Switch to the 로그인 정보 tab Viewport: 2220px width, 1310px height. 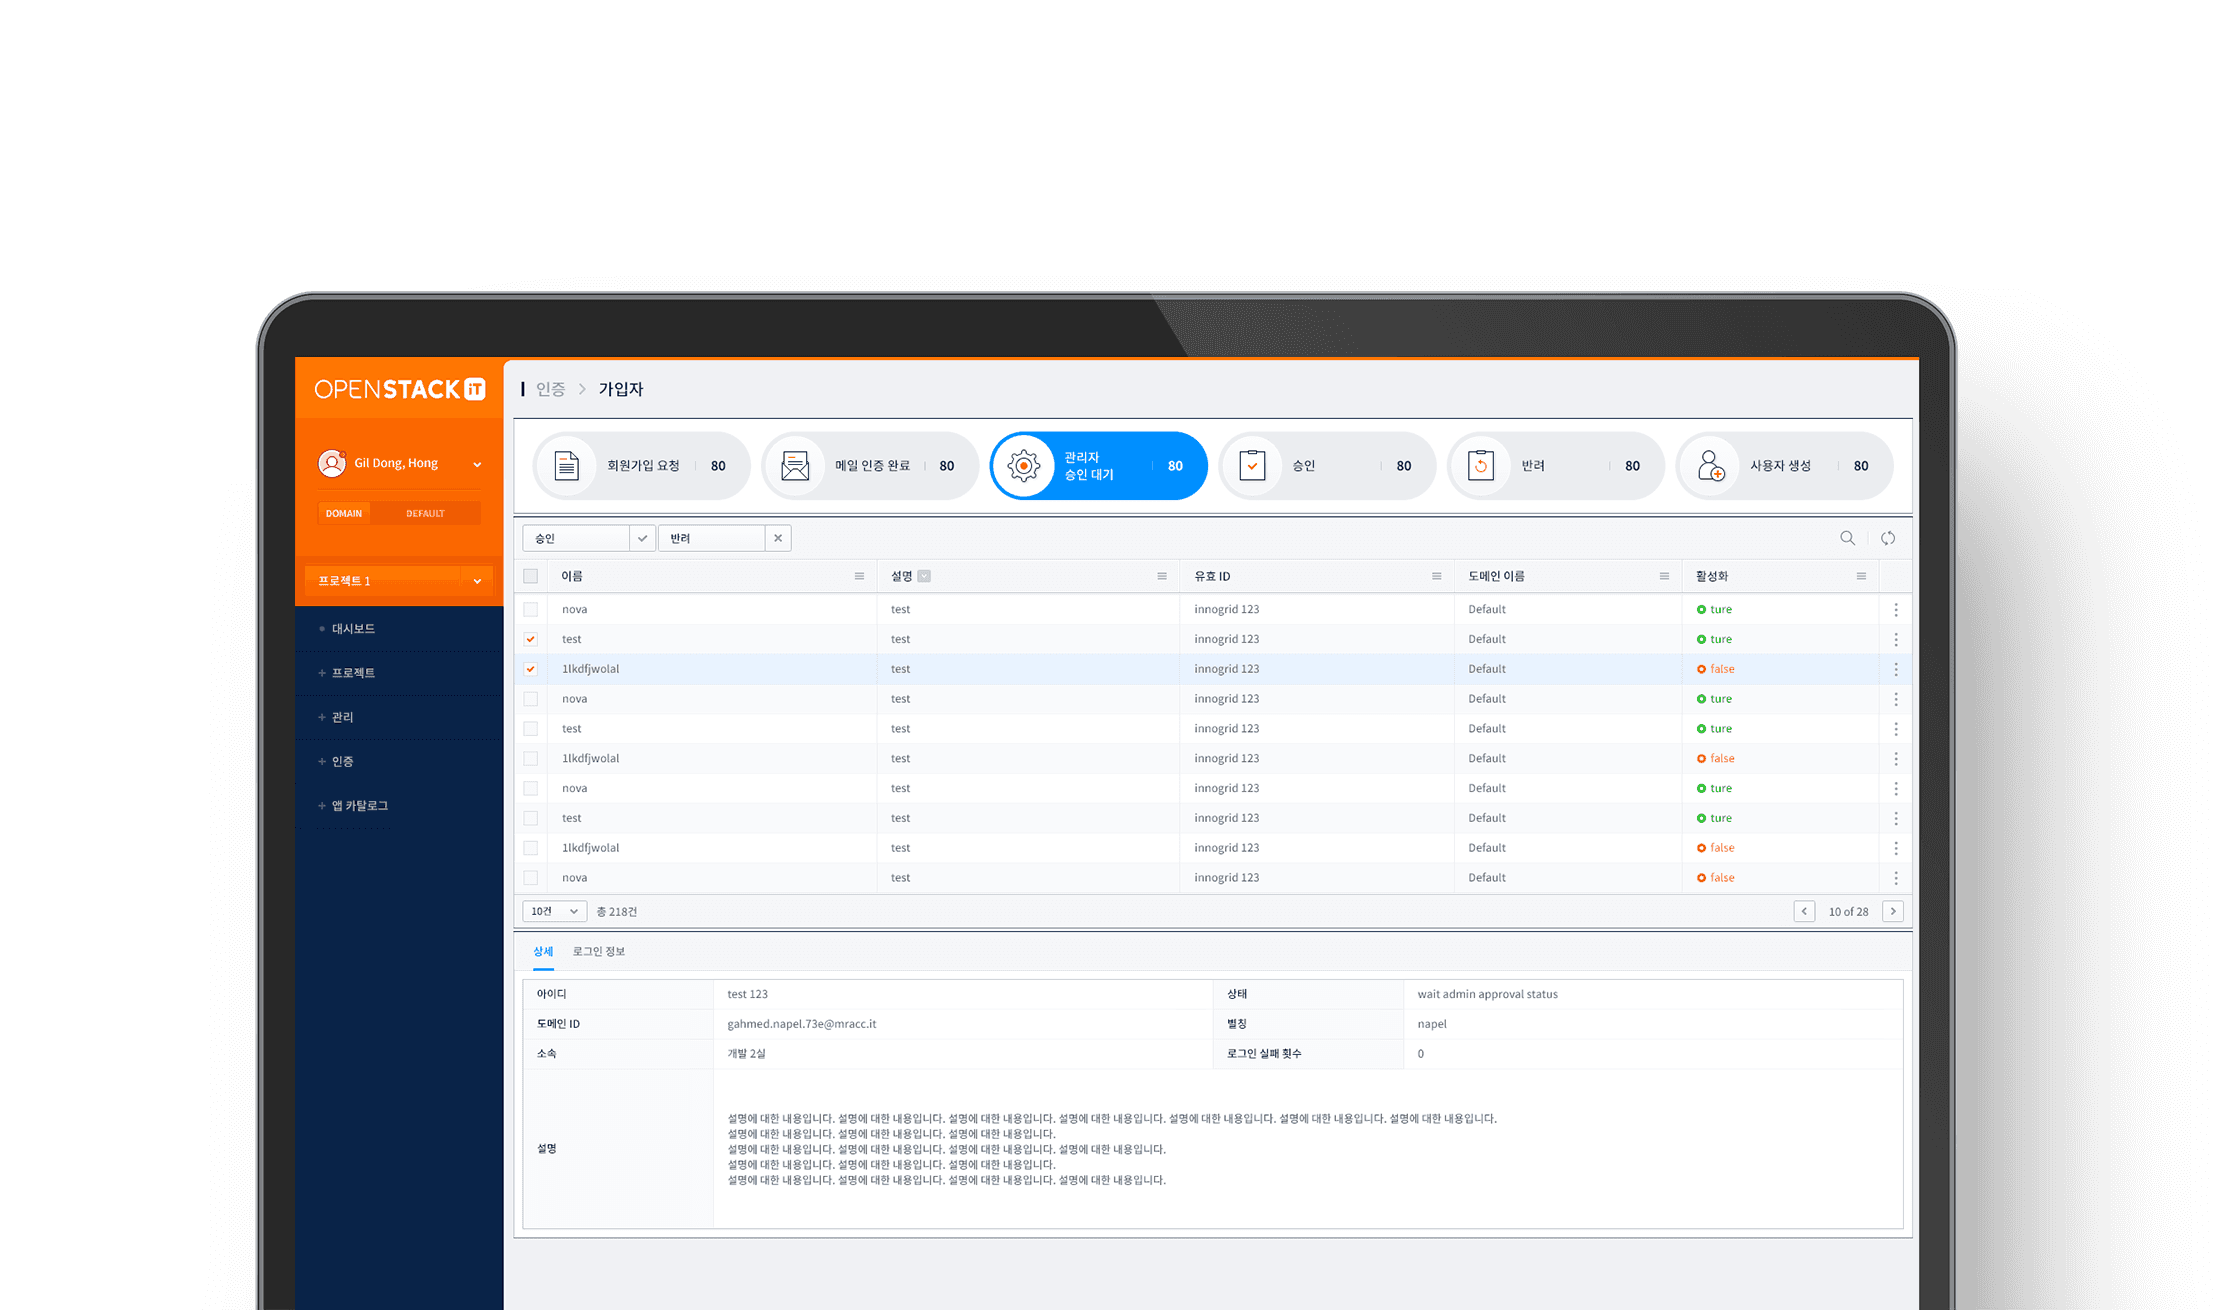click(599, 951)
